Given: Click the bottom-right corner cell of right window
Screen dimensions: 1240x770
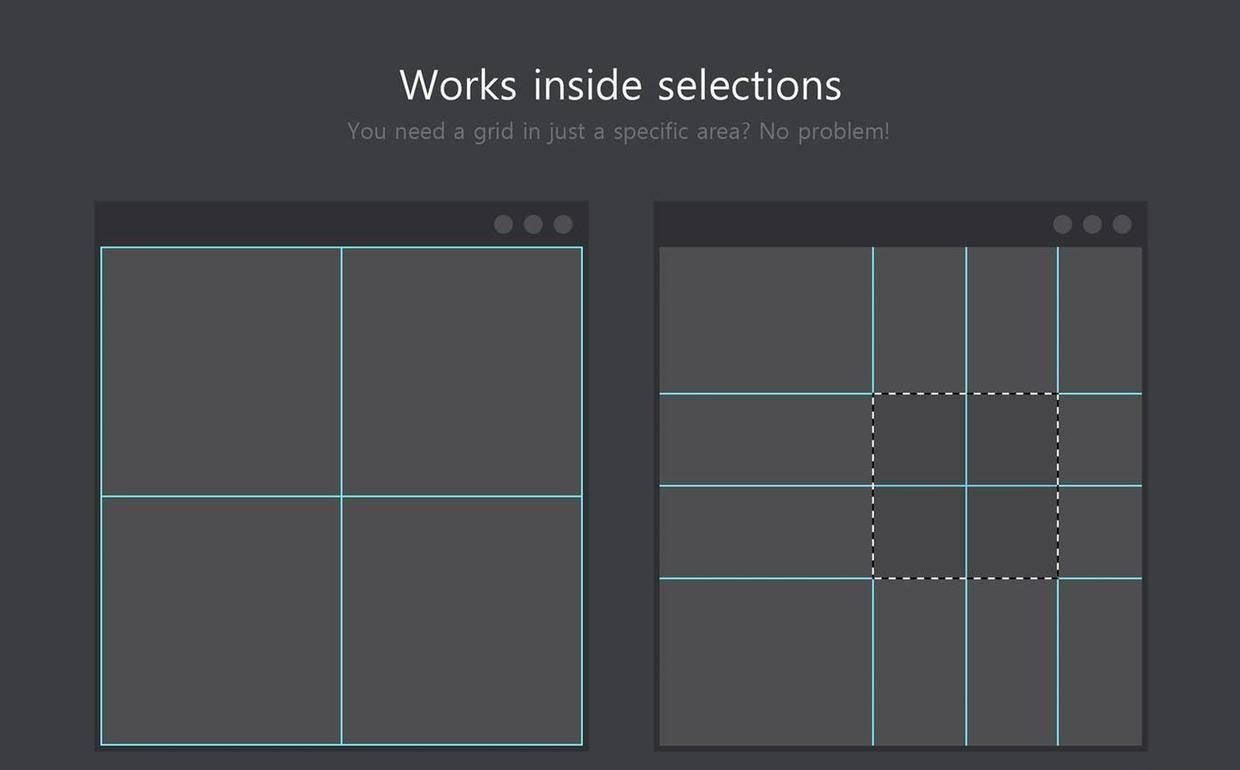Looking at the screenshot, I should pos(1100,661).
